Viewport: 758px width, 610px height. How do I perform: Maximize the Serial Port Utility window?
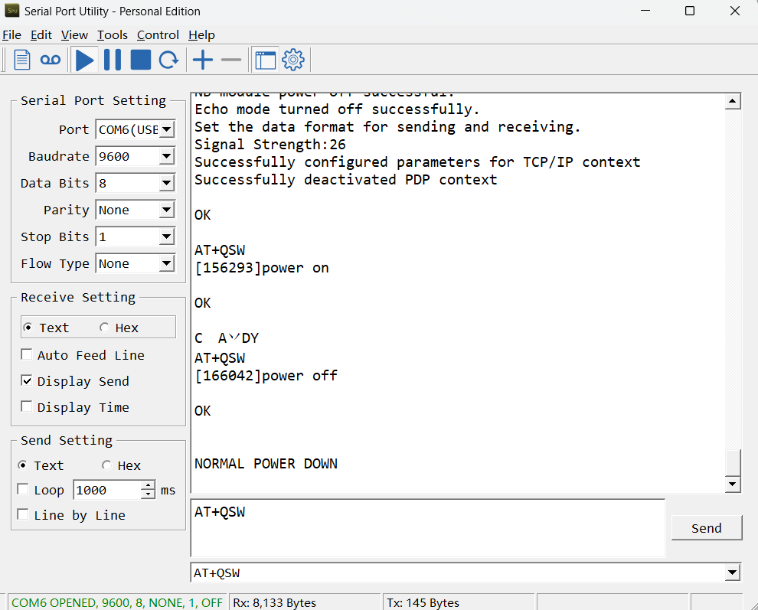pos(690,11)
